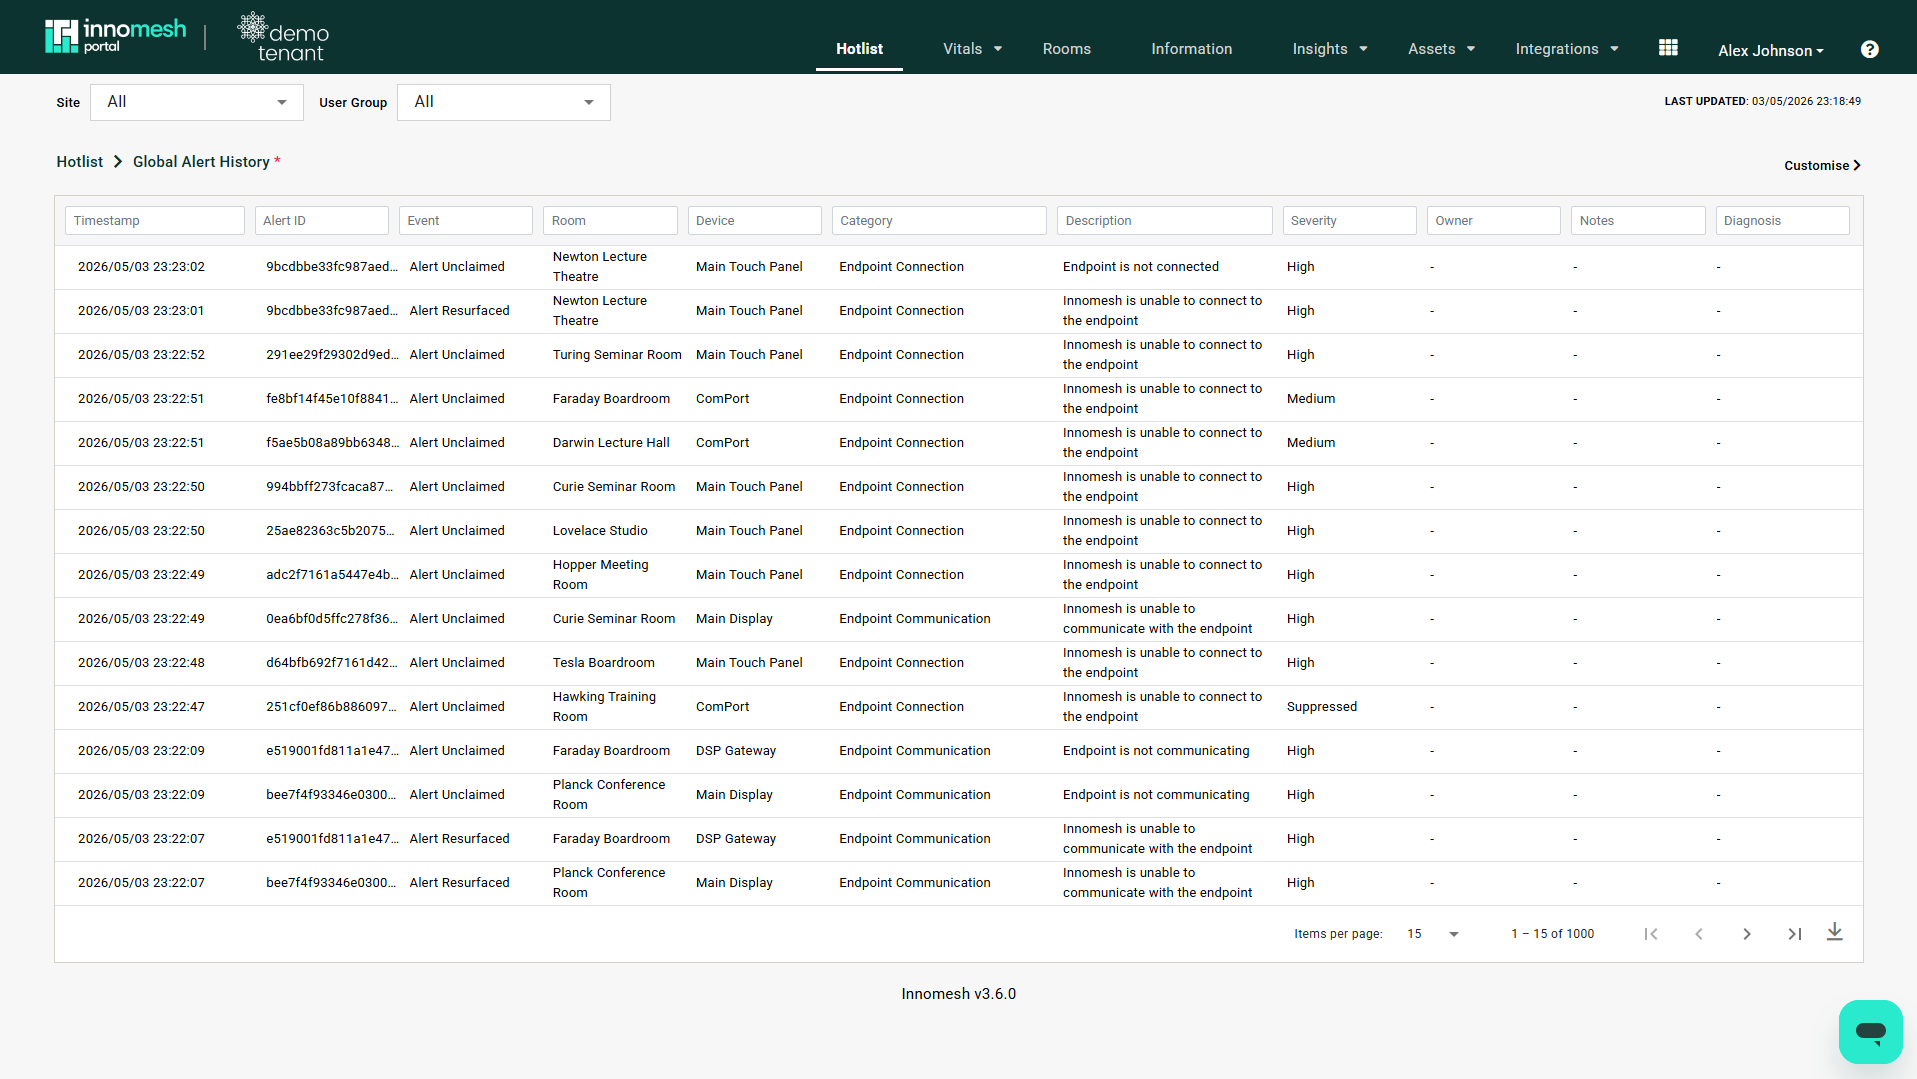1917x1079 pixels.
Task: Click the Innomesh portal logo
Action: 115,36
